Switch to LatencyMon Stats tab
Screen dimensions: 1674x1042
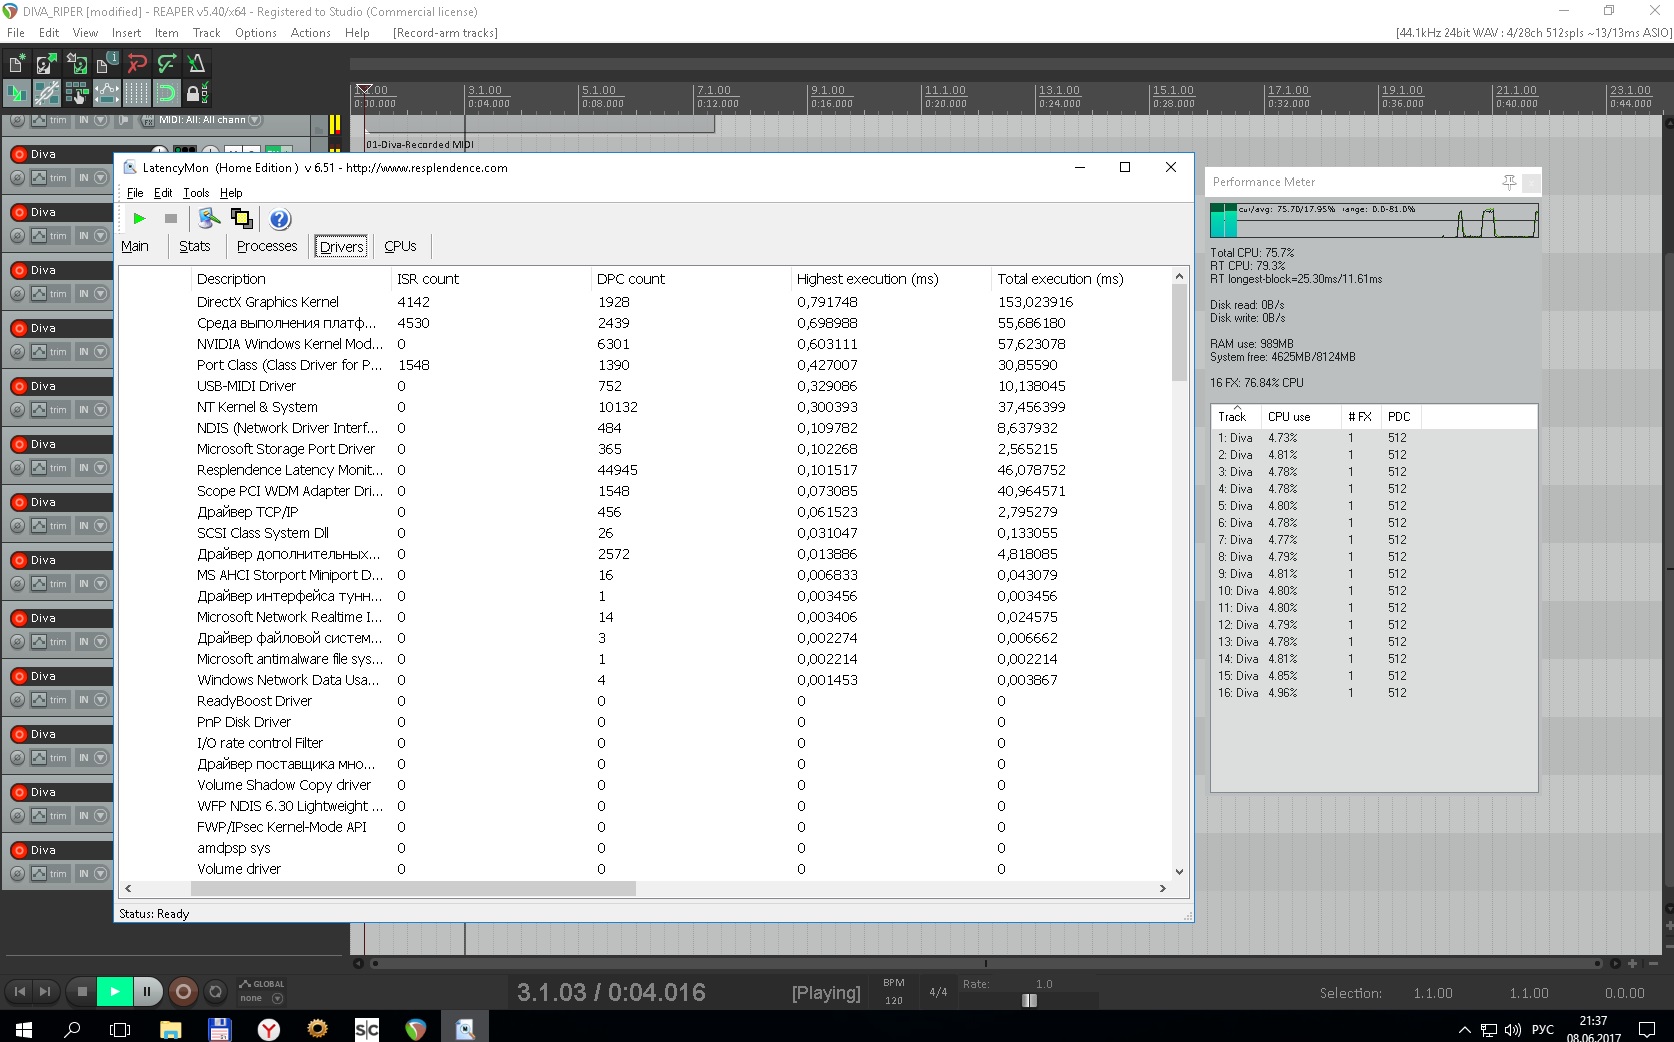(x=195, y=246)
